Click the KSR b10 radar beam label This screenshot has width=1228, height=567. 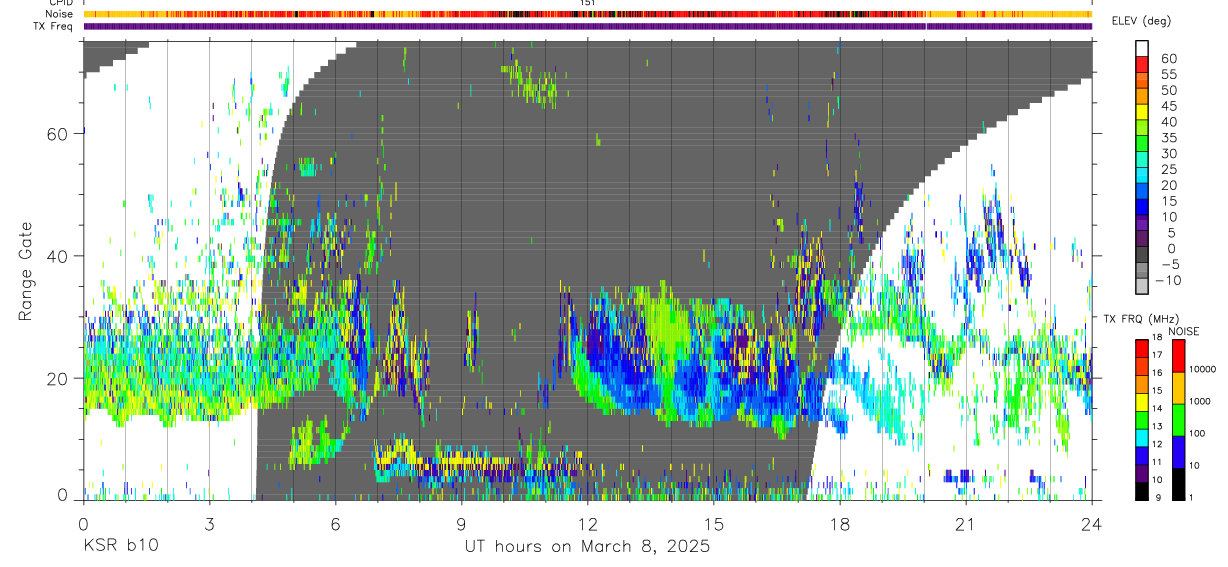click(120, 547)
